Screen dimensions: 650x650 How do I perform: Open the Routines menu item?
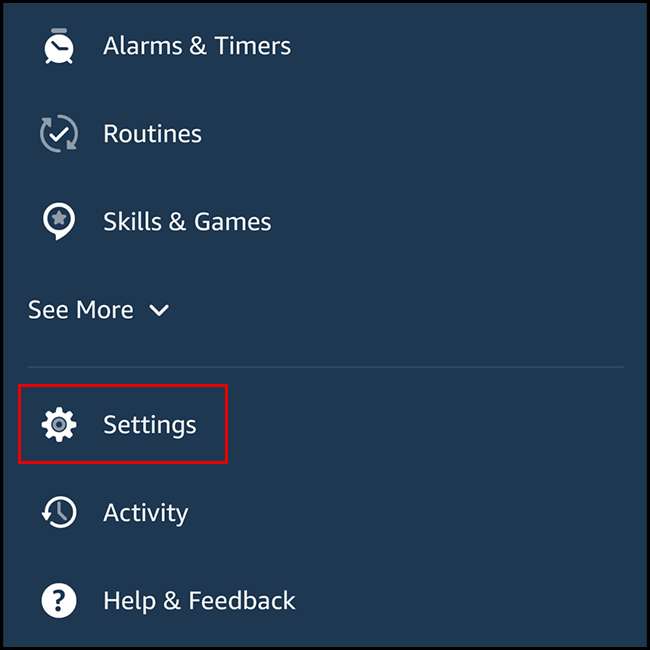[x=325, y=133]
